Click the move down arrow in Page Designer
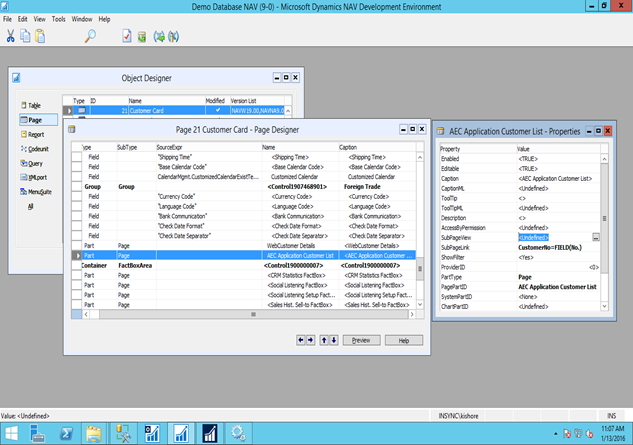The height and width of the screenshot is (445, 633). coord(334,340)
